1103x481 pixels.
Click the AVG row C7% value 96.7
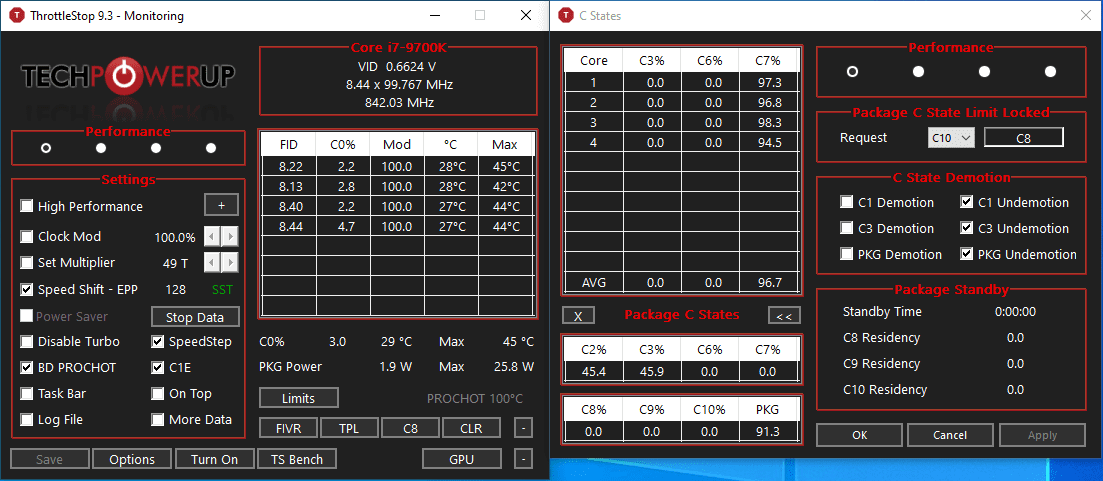pyautogui.click(x=769, y=283)
